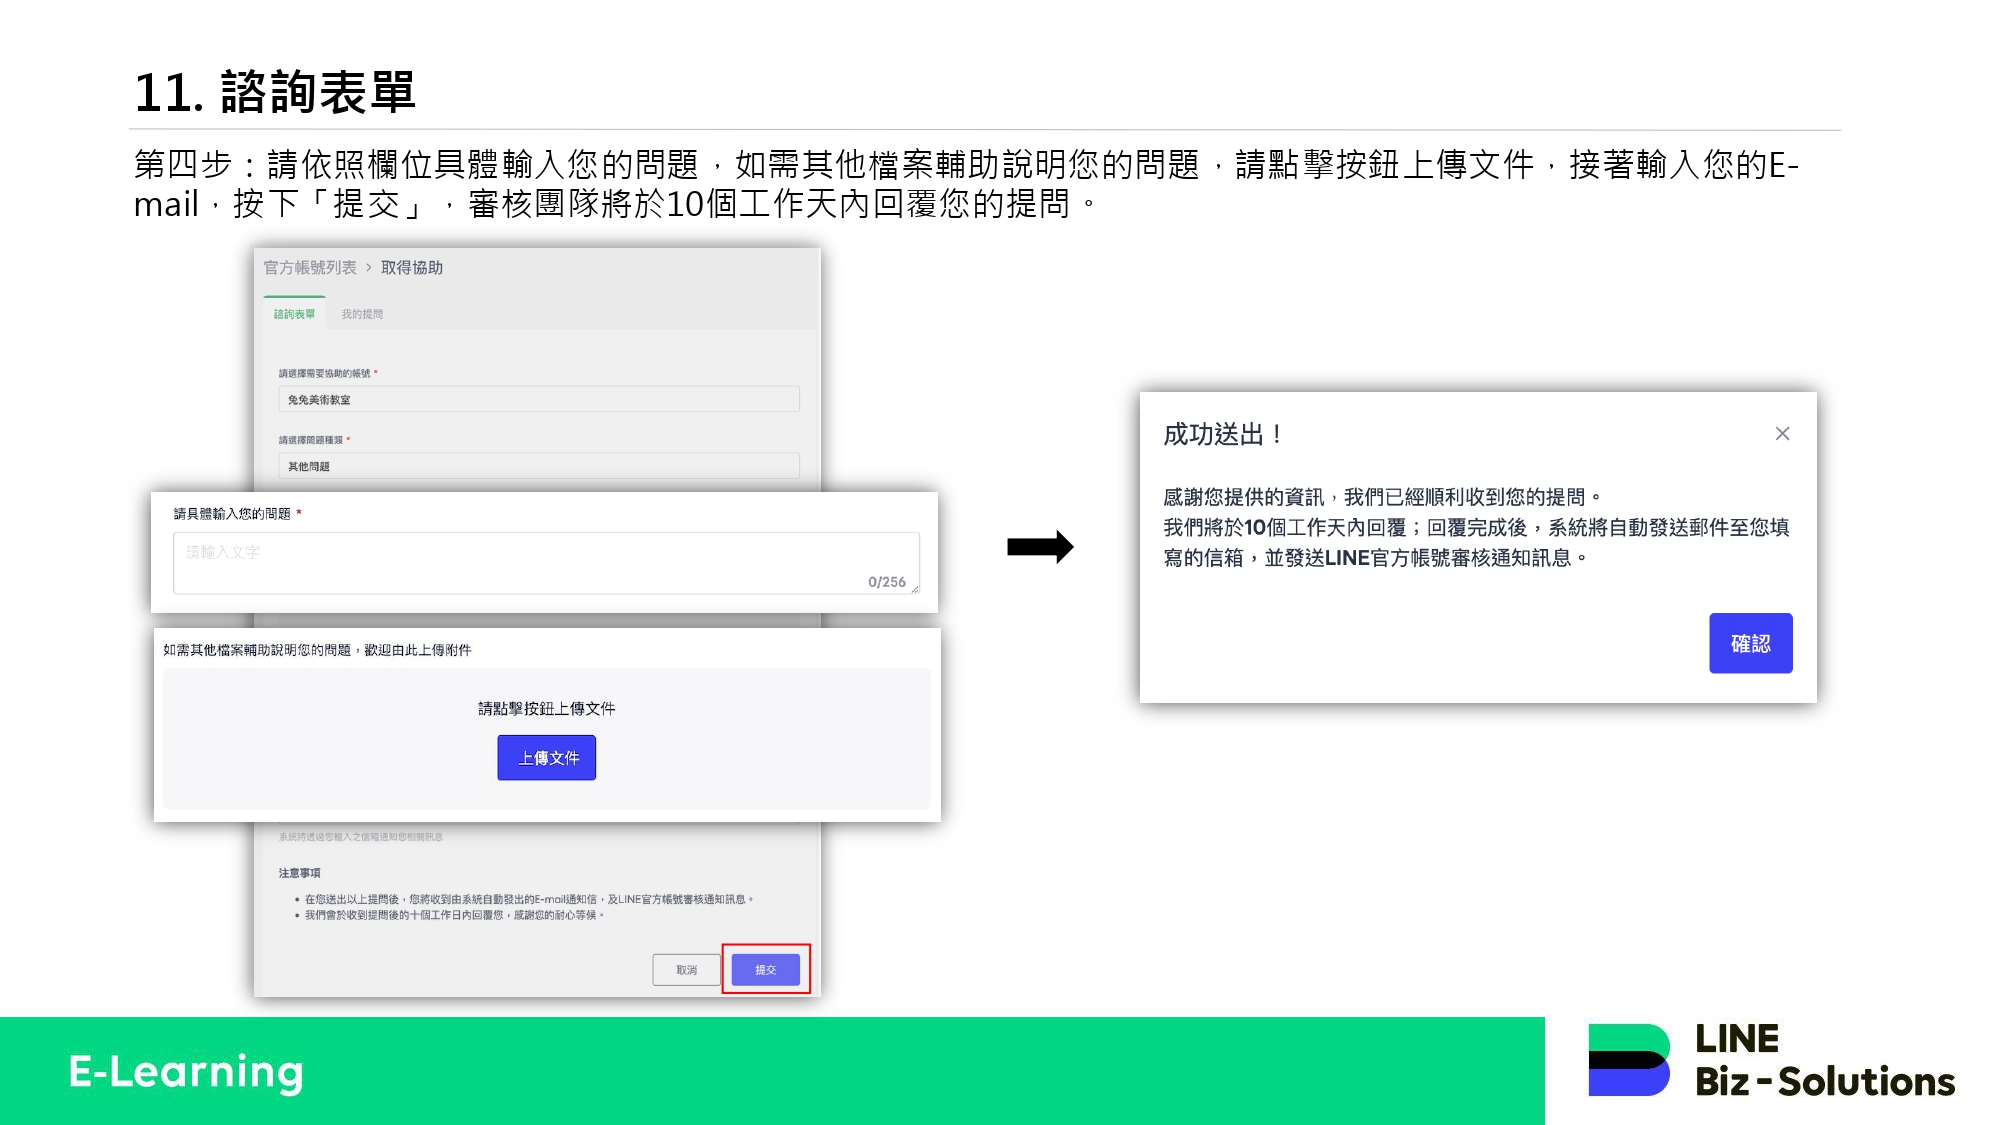Click the breadcrumb chevron separator icon

pos(369,267)
